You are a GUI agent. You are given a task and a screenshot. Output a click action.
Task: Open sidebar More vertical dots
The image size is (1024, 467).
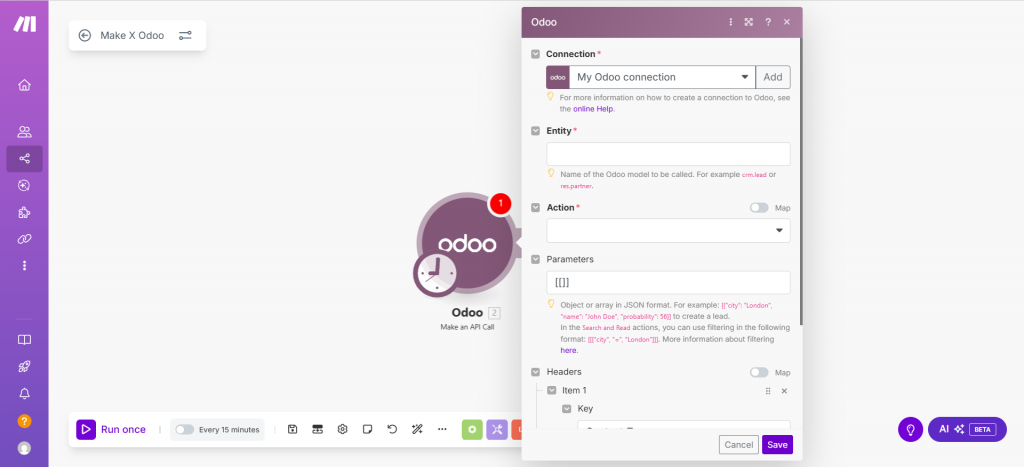pyautogui.click(x=25, y=265)
